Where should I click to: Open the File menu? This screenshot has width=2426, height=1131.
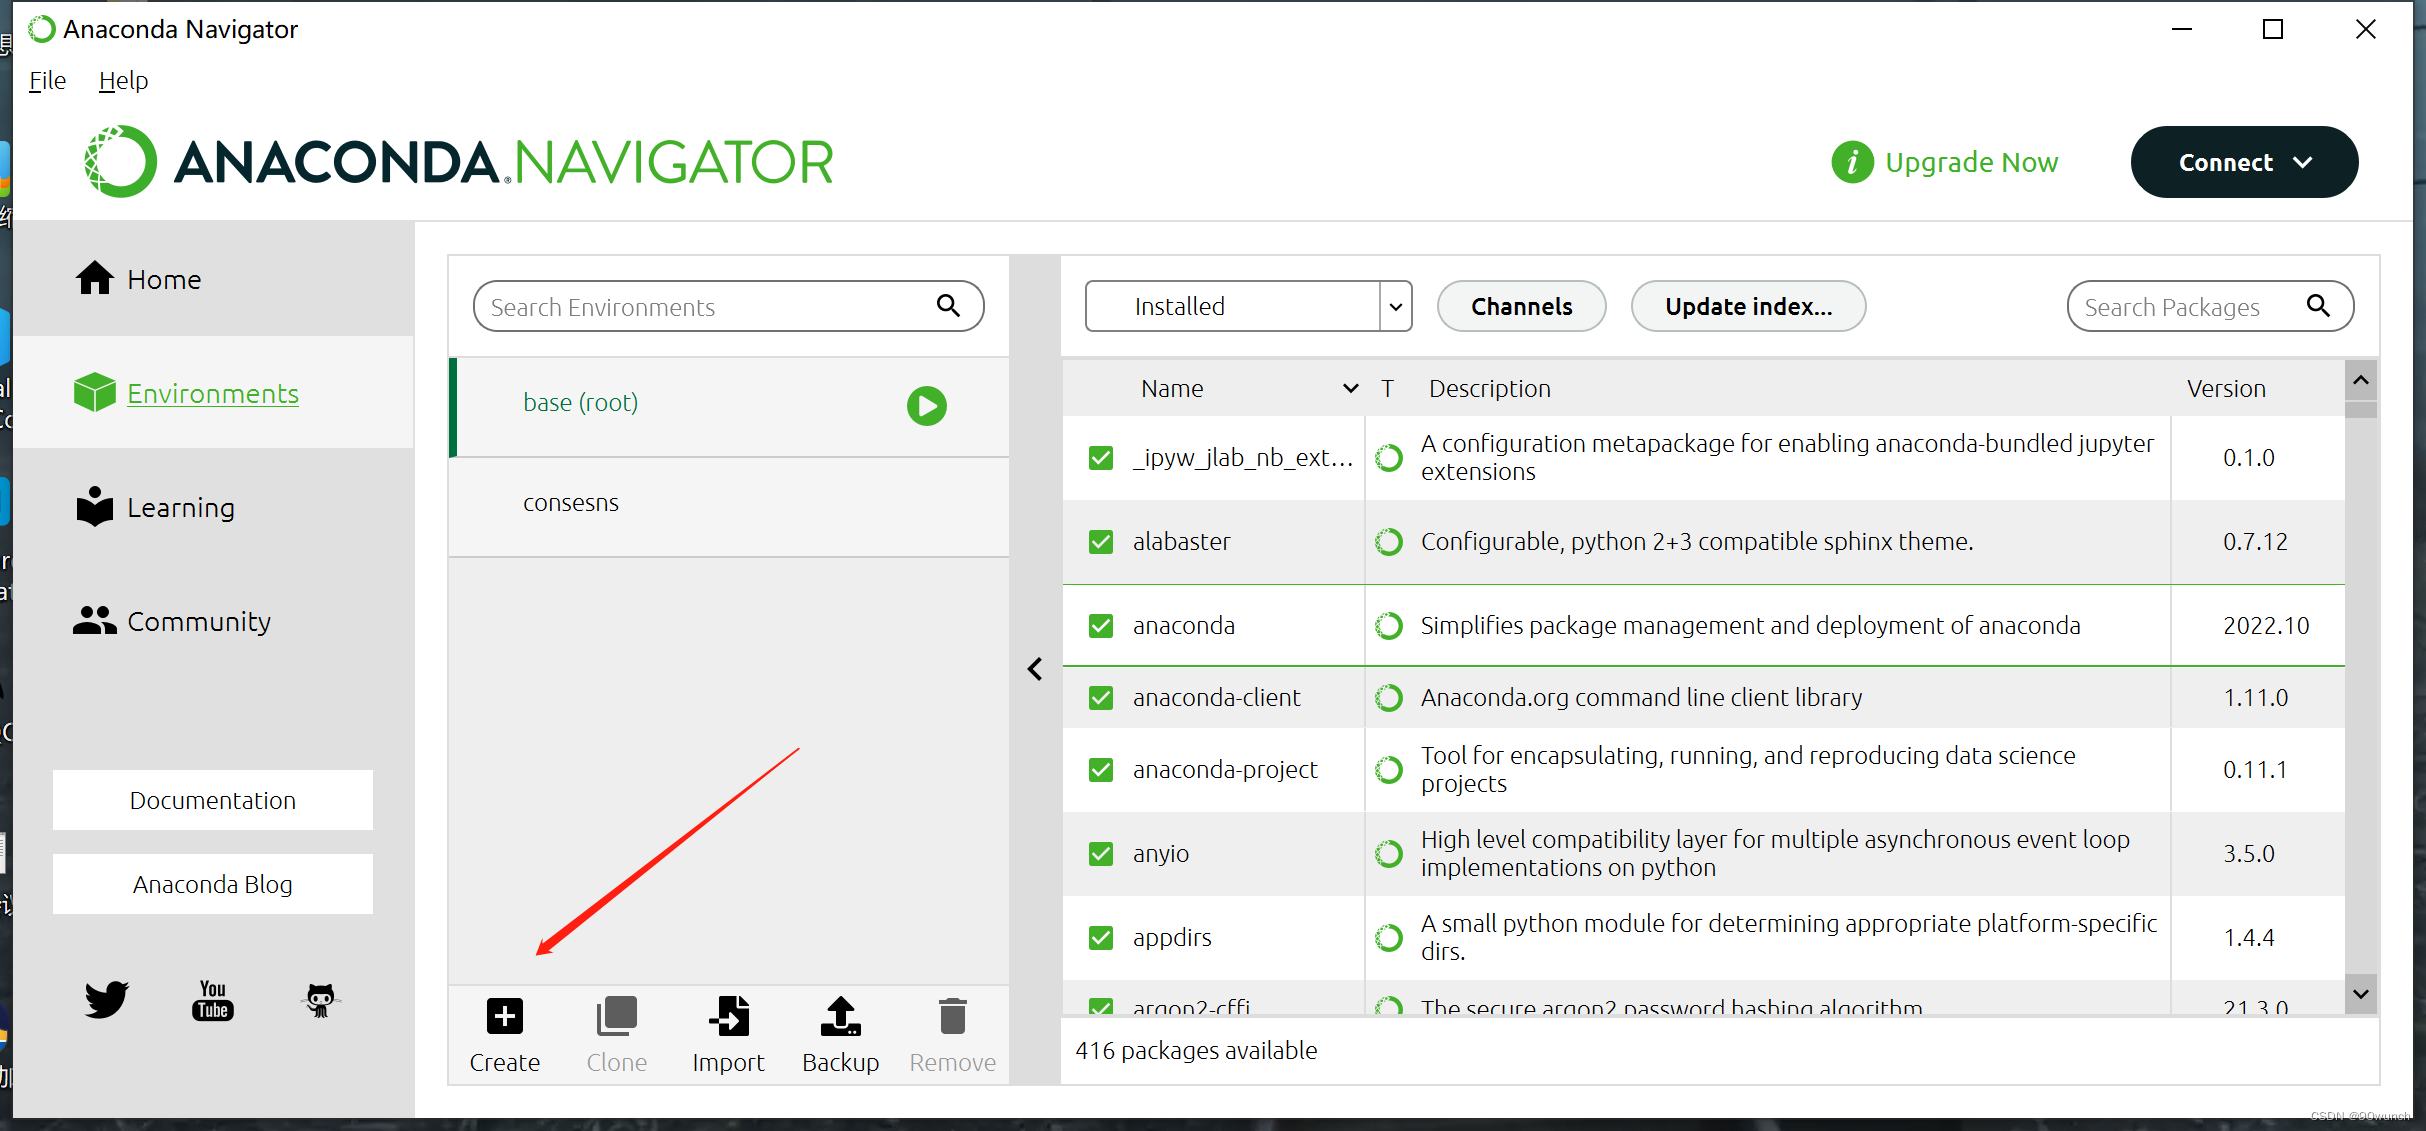pos(47,81)
